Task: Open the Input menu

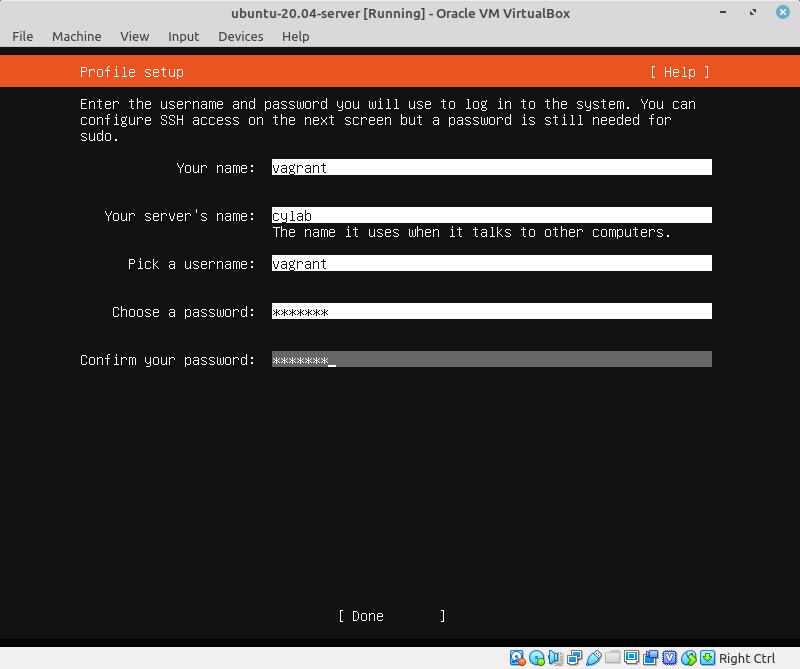Action: point(184,37)
